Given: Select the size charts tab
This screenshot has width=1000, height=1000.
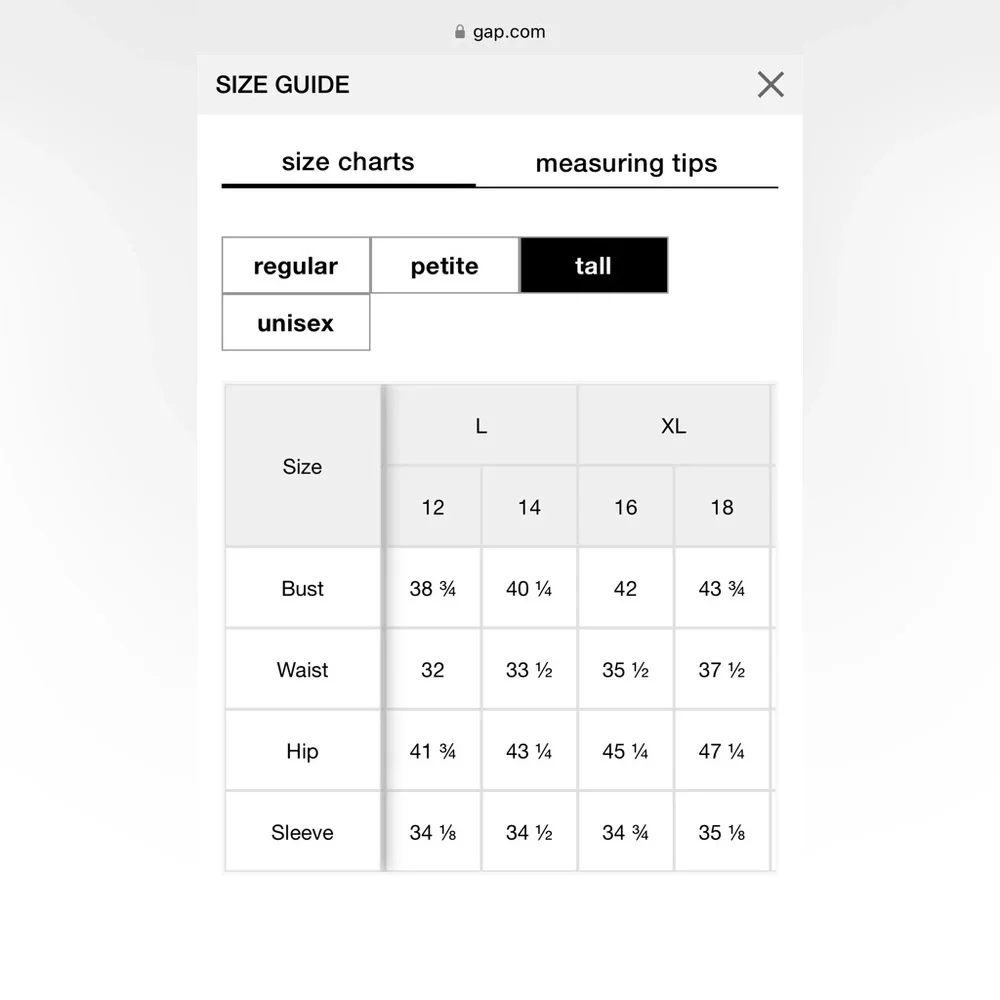Looking at the screenshot, I should (x=348, y=163).
